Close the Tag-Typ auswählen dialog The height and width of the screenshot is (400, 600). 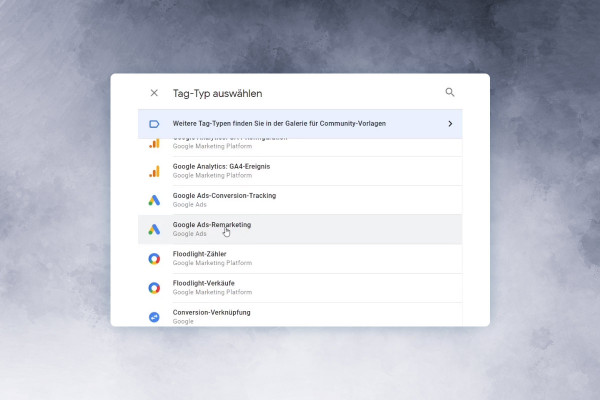(154, 93)
